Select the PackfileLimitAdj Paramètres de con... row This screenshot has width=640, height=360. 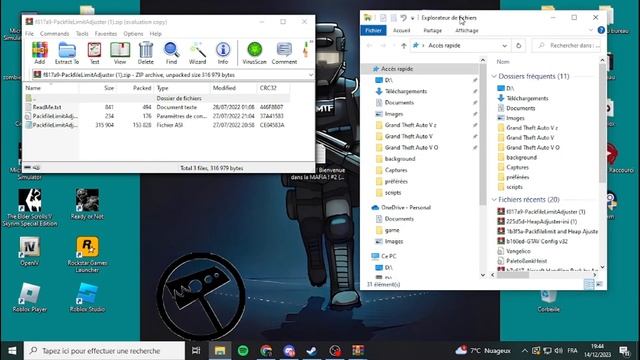156,116
